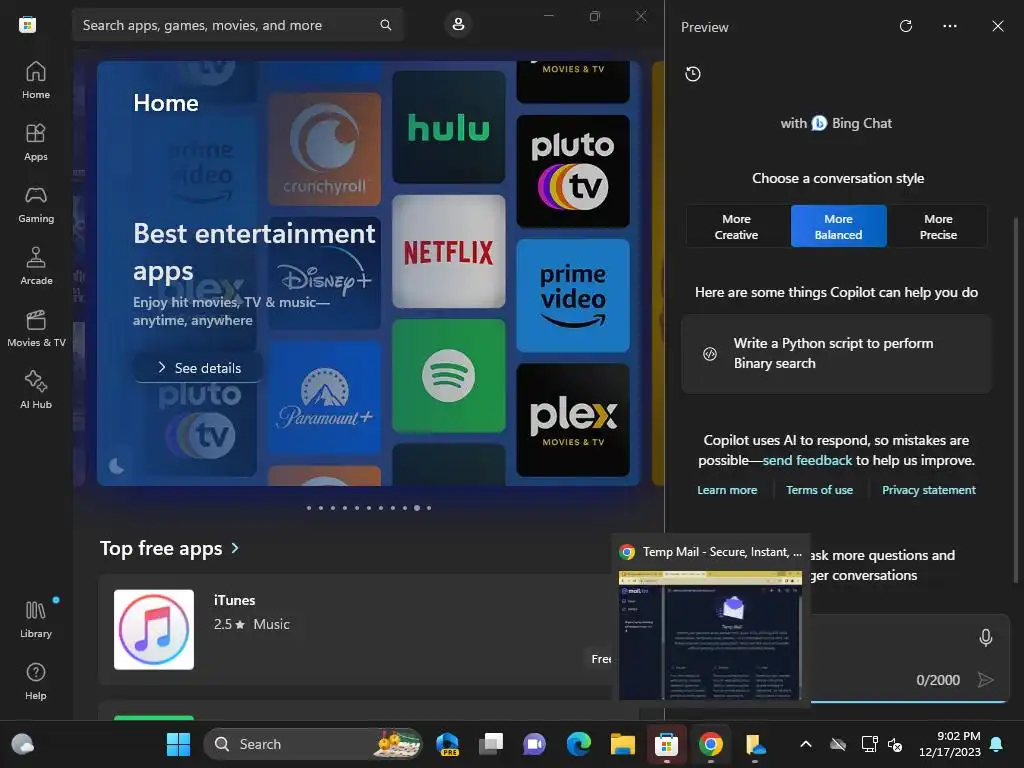Open Copilot Preview from taskbar

pyautogui.click(x=447, y=744)
